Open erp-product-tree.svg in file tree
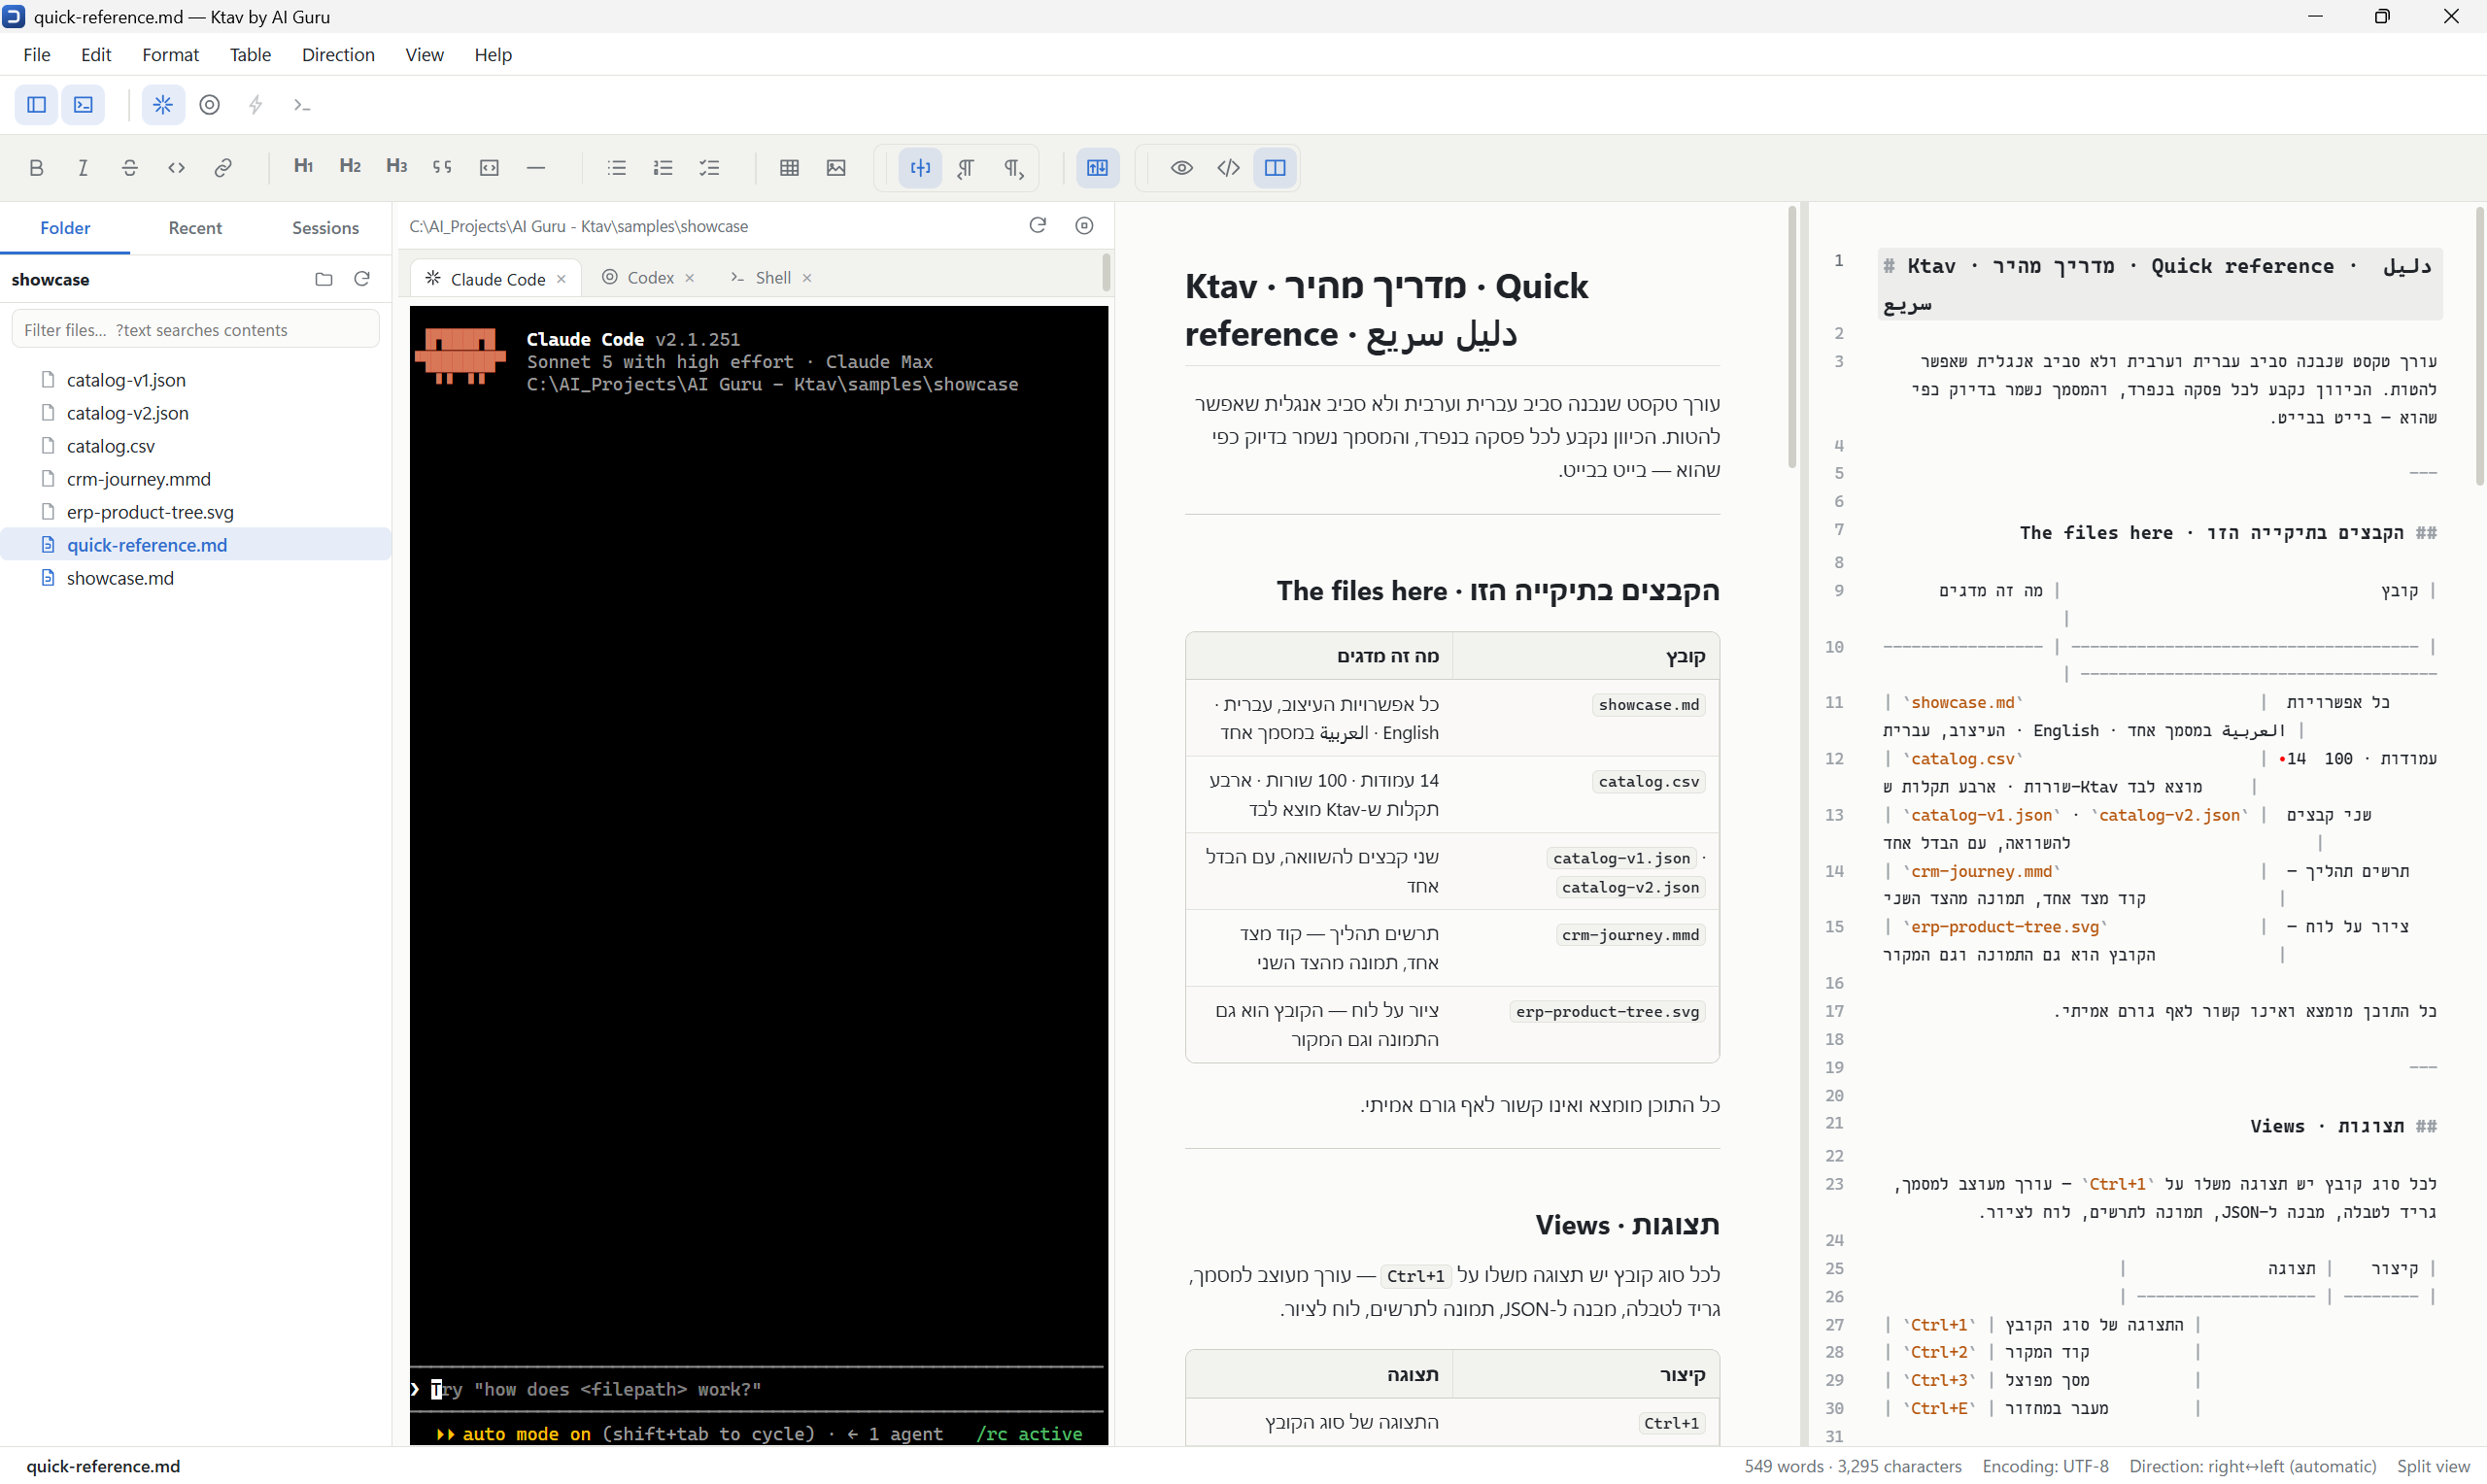Viewport: 2487px width, 1484px height. coord(195,512)
